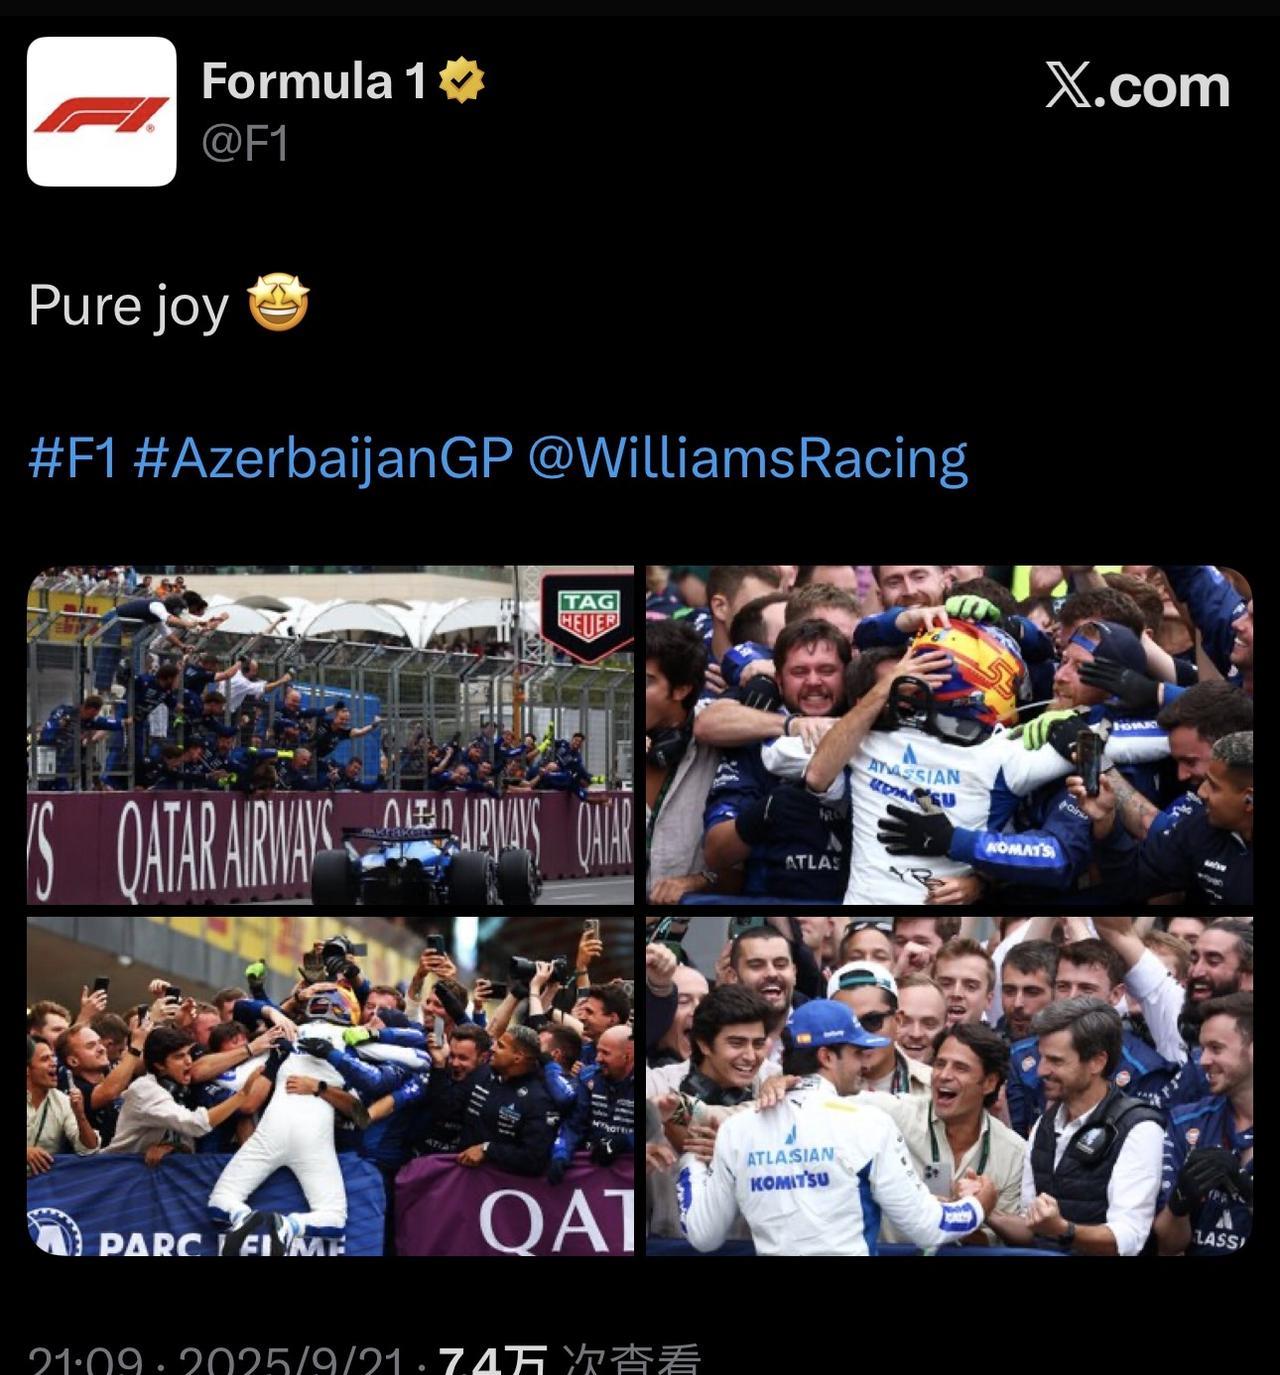This screenshot has height=1375, width=1280.
Task: Click the 7.4万 view count
Action: coord(493,1362)
